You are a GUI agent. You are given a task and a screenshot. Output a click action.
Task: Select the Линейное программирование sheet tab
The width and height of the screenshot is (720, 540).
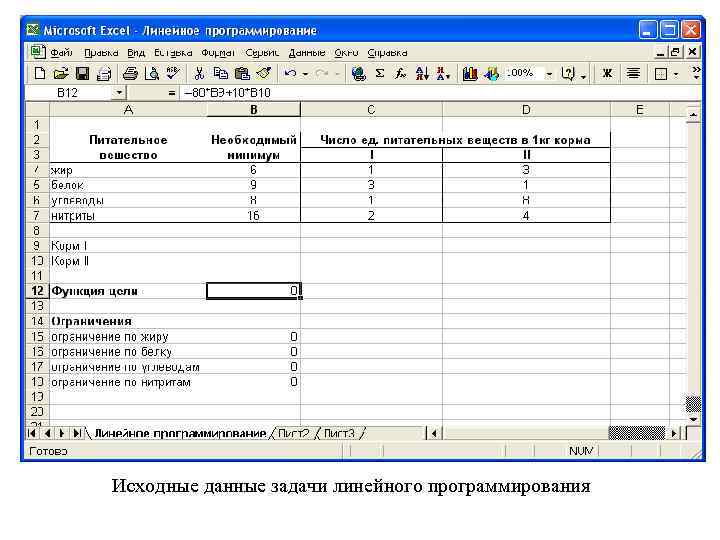(x=180, y=433)
